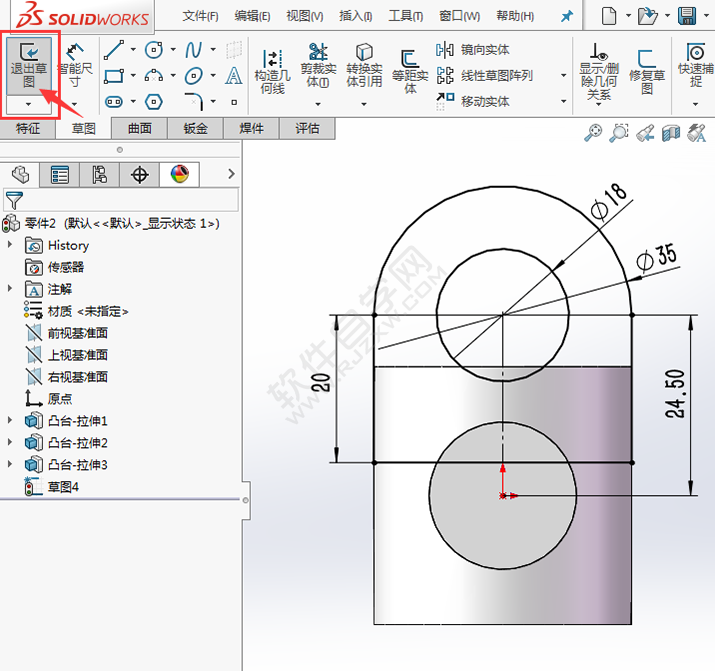Open the DimXpertManager tab
The width and height of the screenshot is (715, 671).
coord(140,175)
